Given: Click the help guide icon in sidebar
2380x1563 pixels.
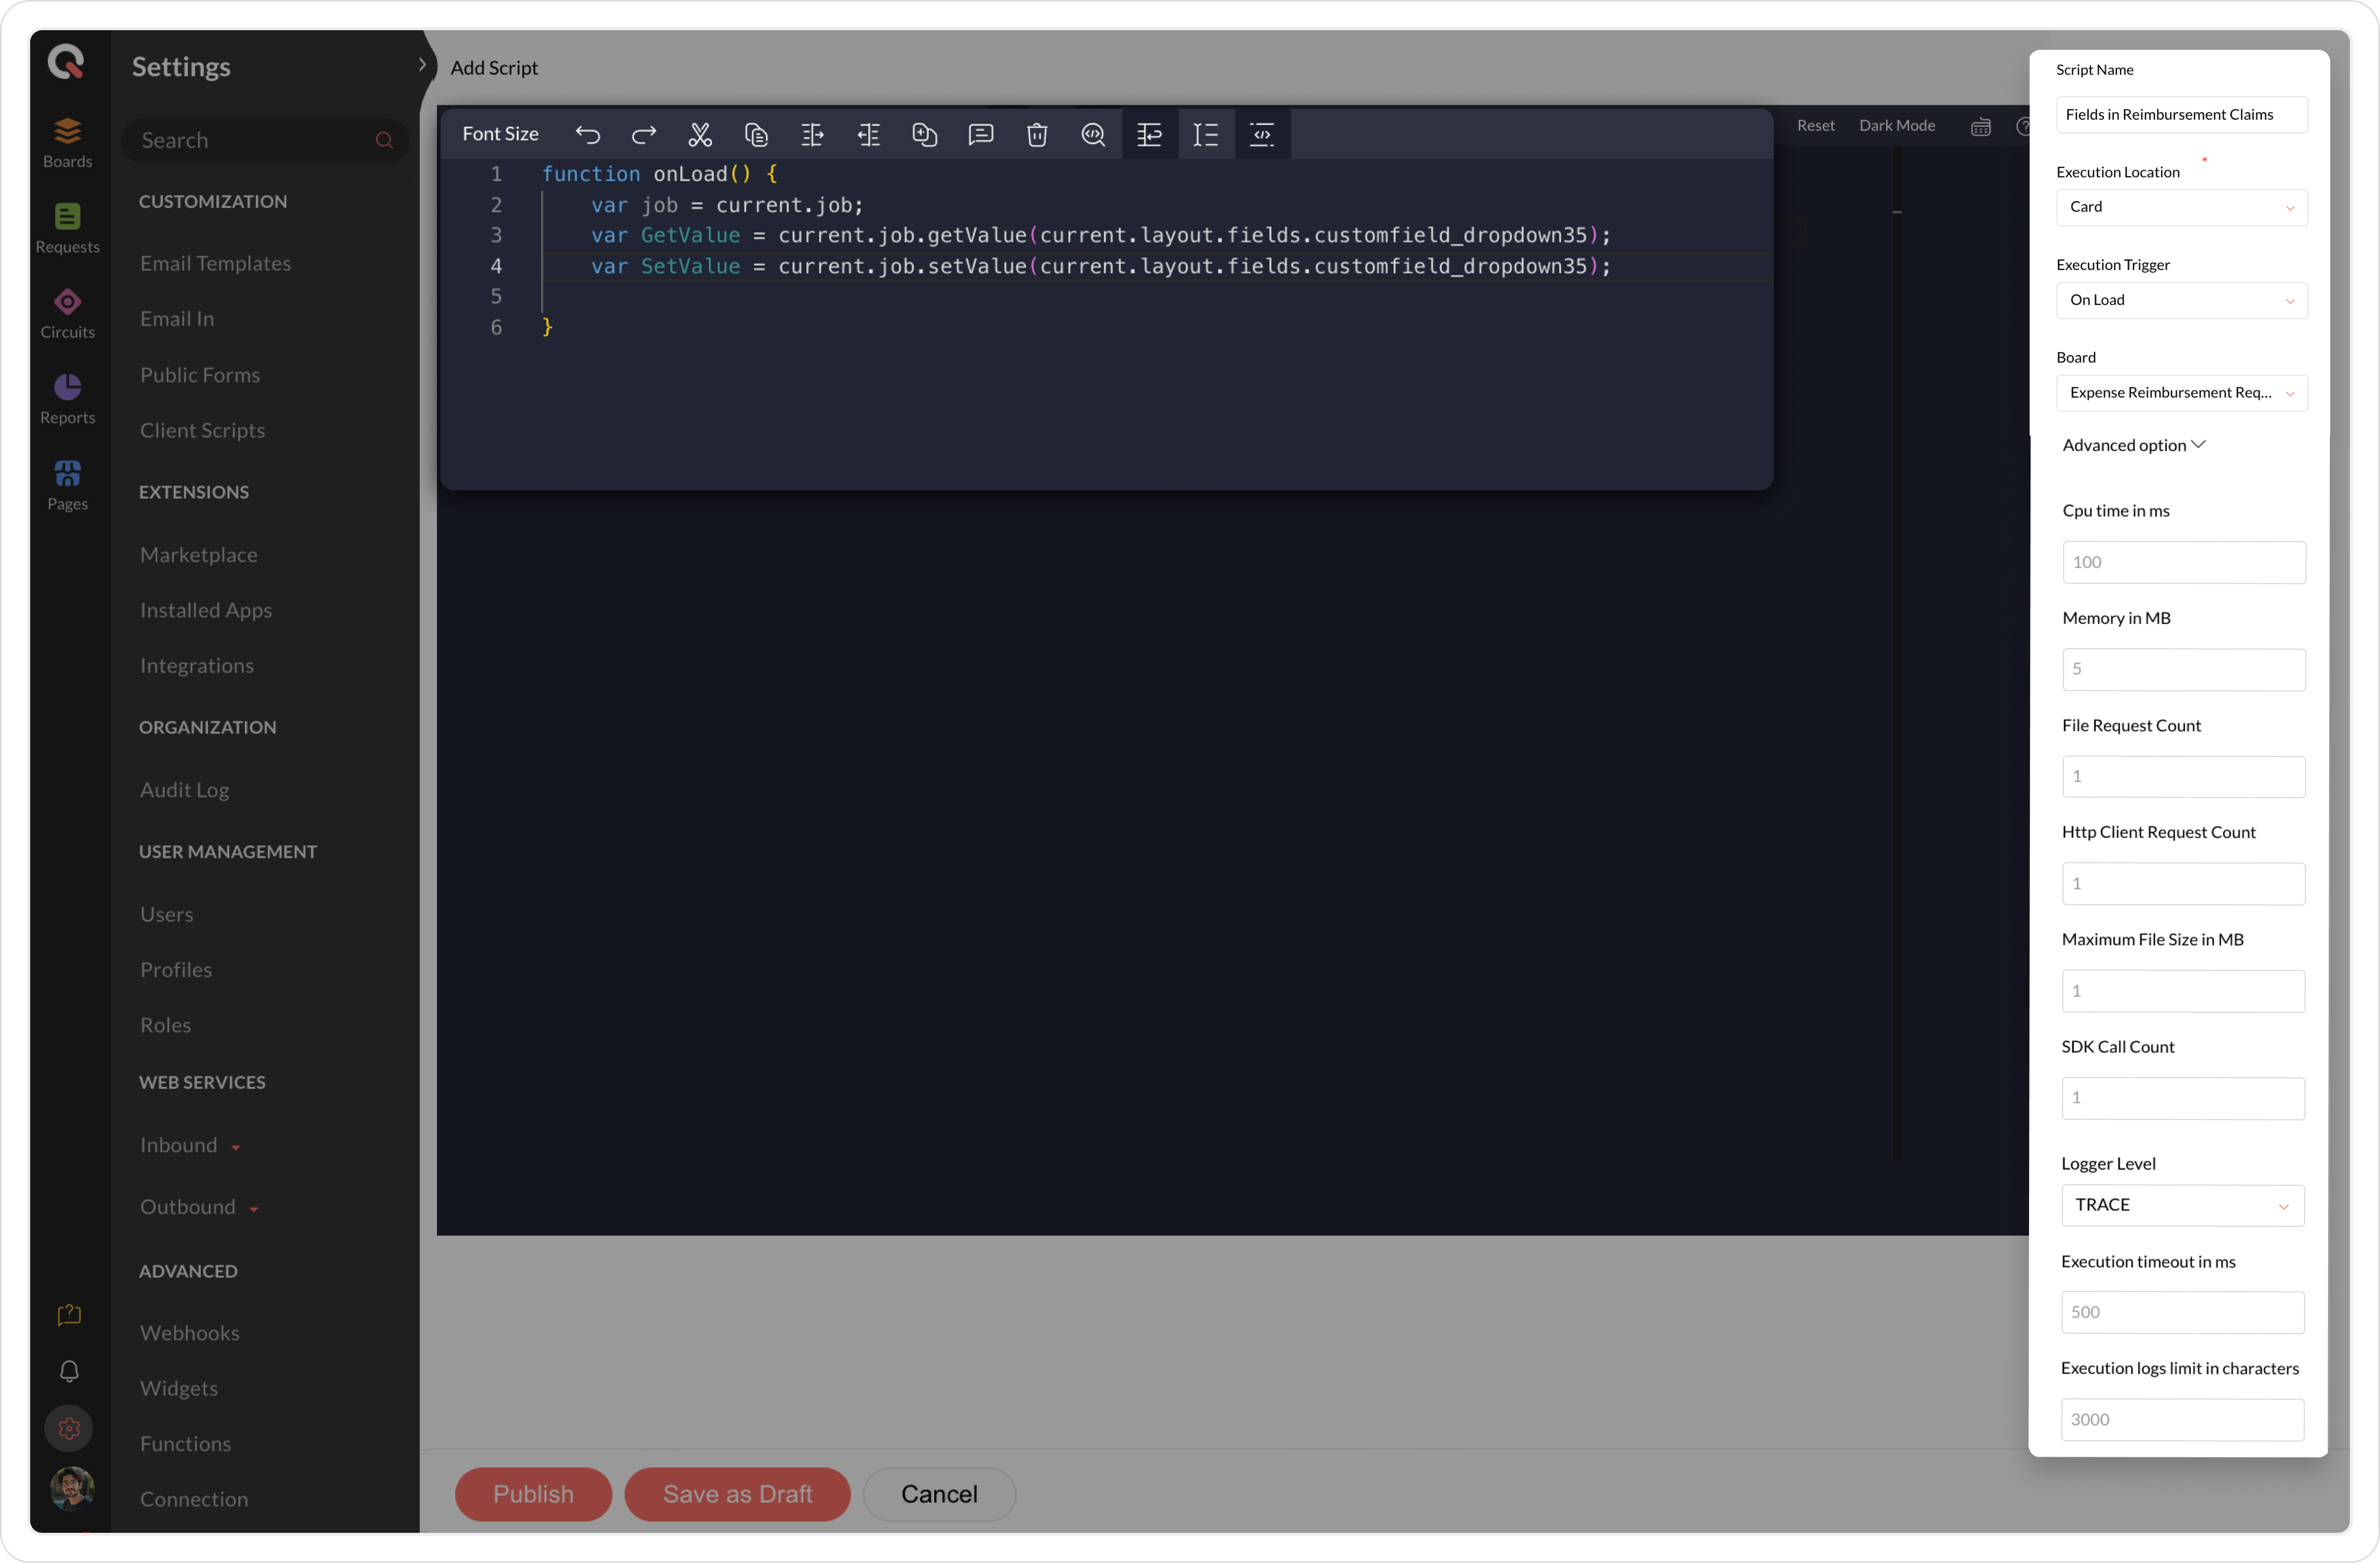Looking at the screenshot, I should [69, 1315].
